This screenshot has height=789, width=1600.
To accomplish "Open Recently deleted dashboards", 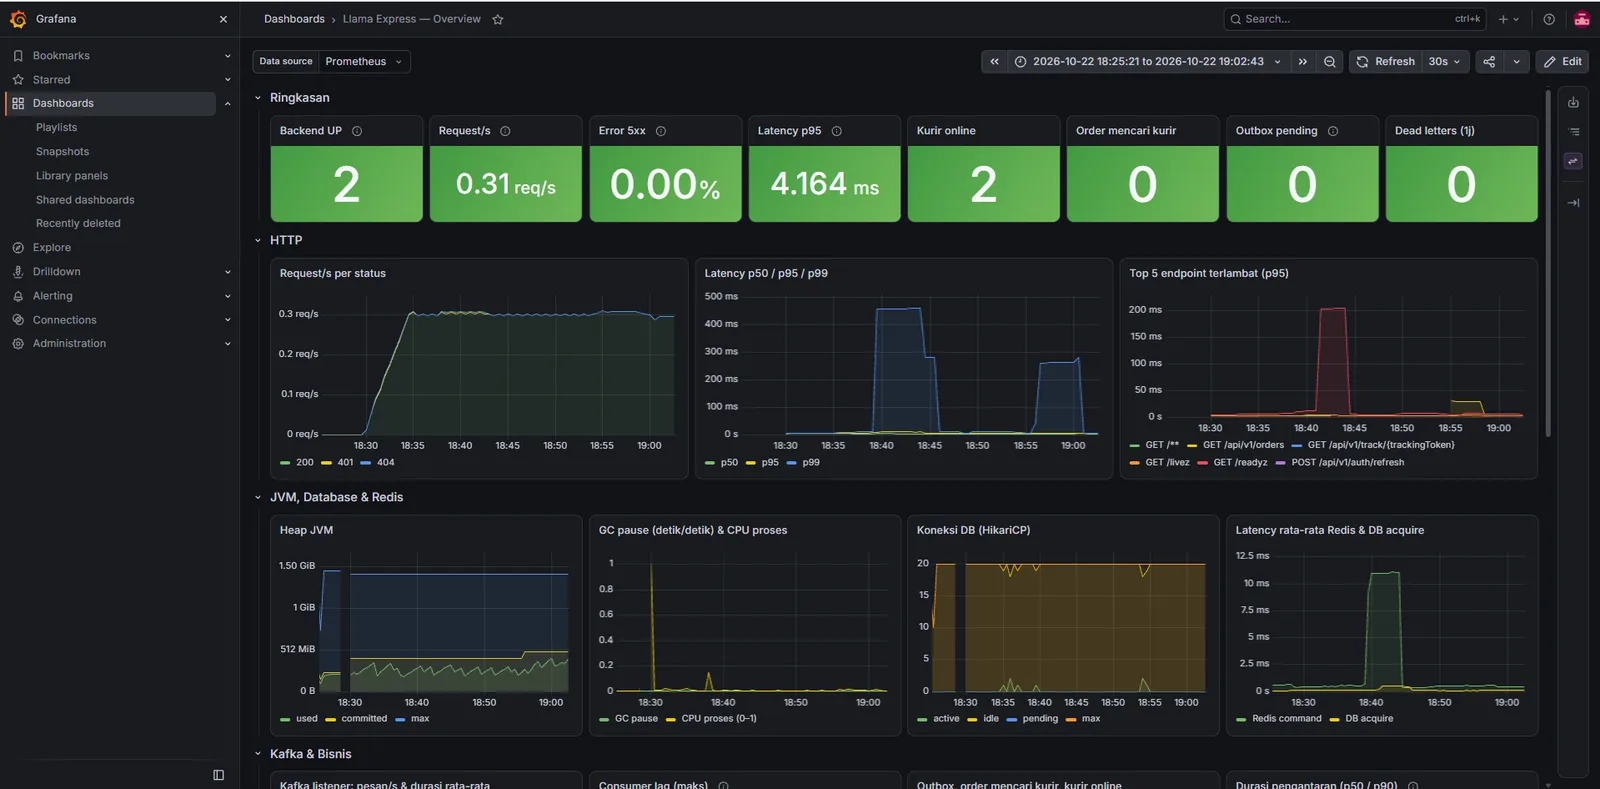I will point(78,224).
